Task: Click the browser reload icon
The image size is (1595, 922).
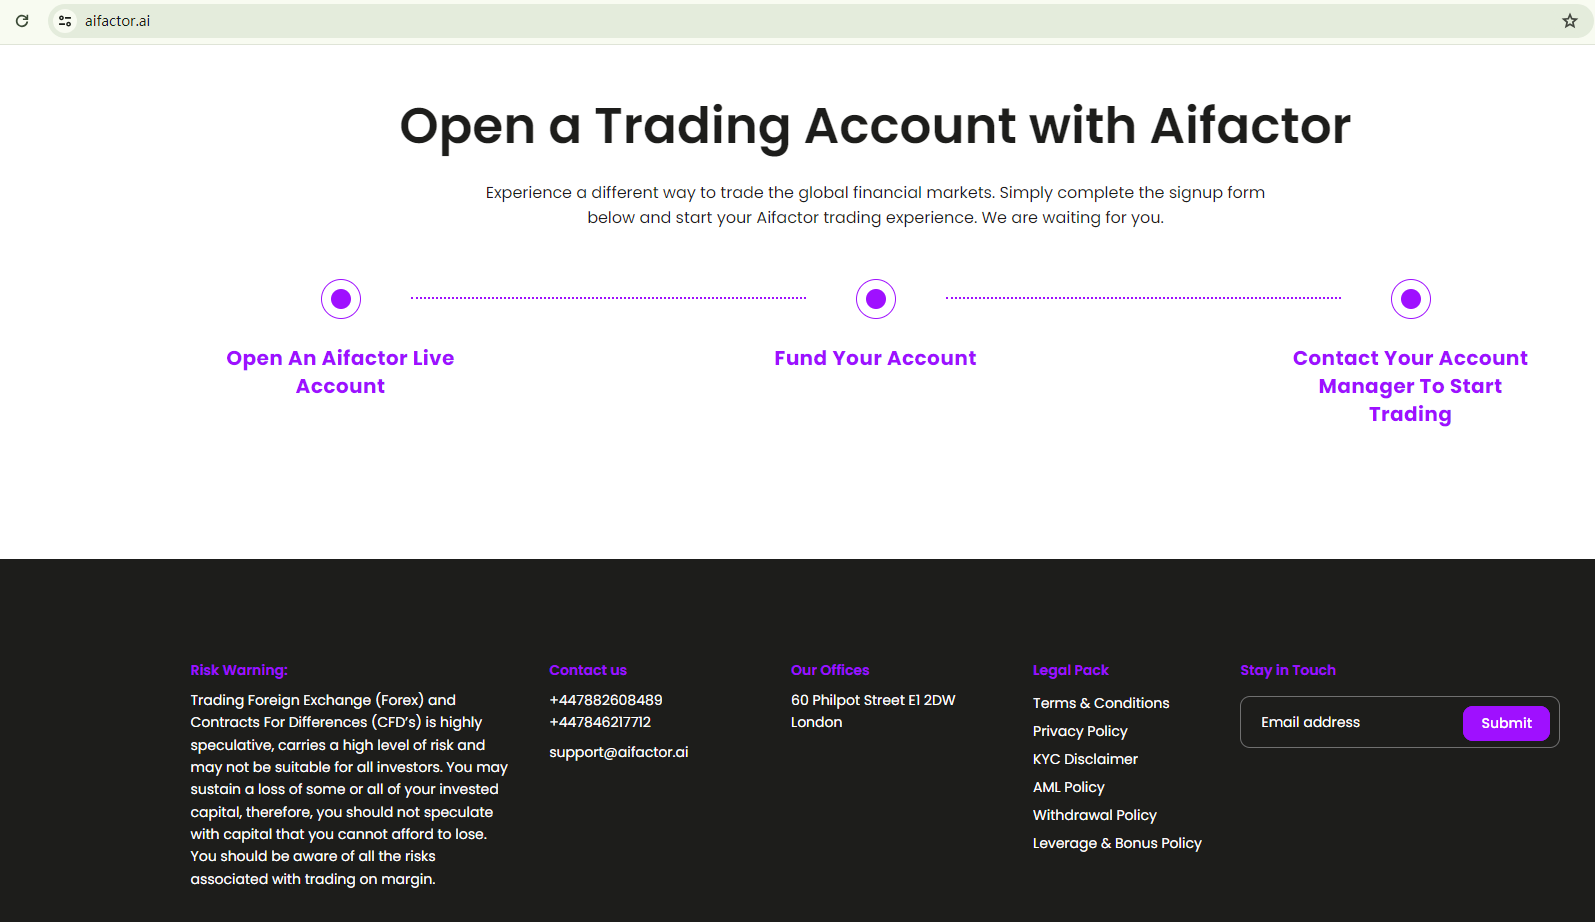Action: tap(22, 21)
